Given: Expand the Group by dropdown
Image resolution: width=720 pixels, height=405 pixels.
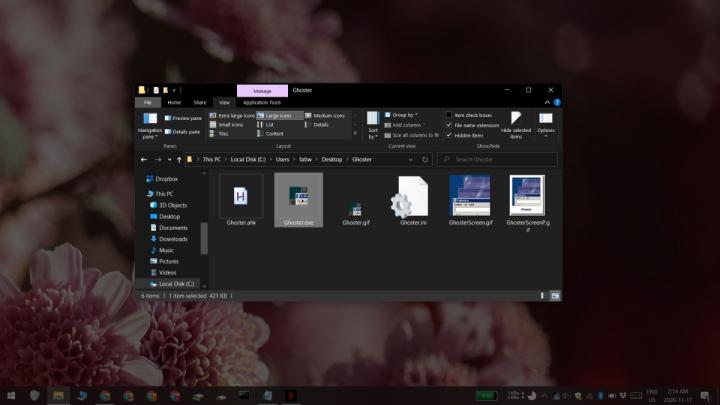Looking at the screenshot, I should pos(405,115).
